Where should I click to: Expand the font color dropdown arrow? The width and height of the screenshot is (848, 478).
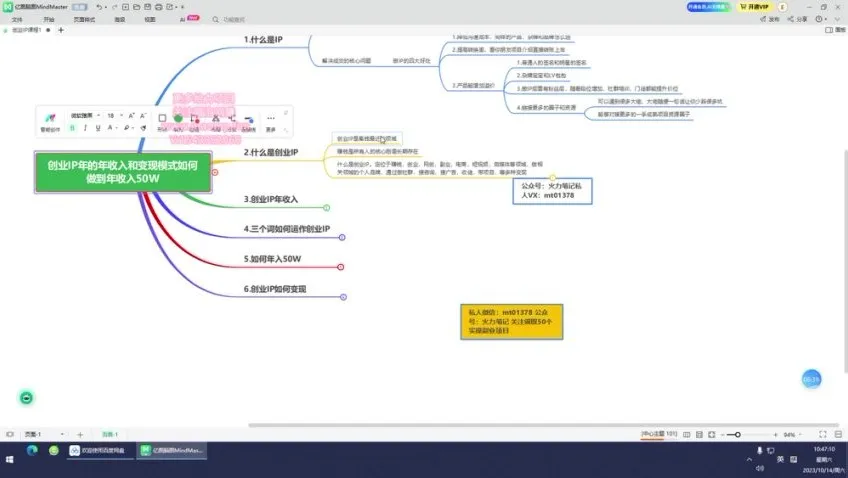click(118, 128)
